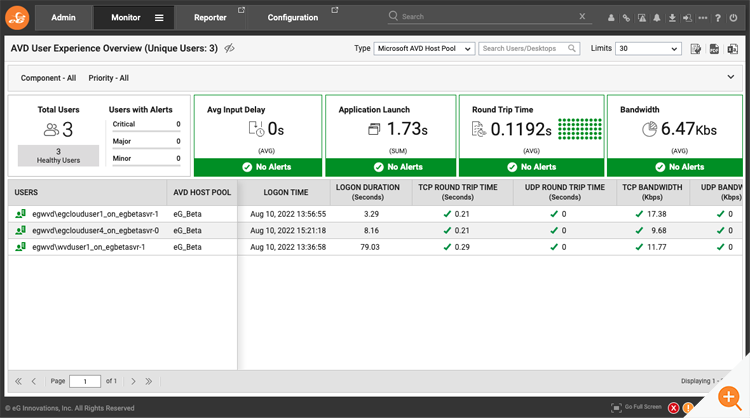Click the orange exclamation alert icon
This screenshot has height=418, width=750.
click(x=687, y=408)
